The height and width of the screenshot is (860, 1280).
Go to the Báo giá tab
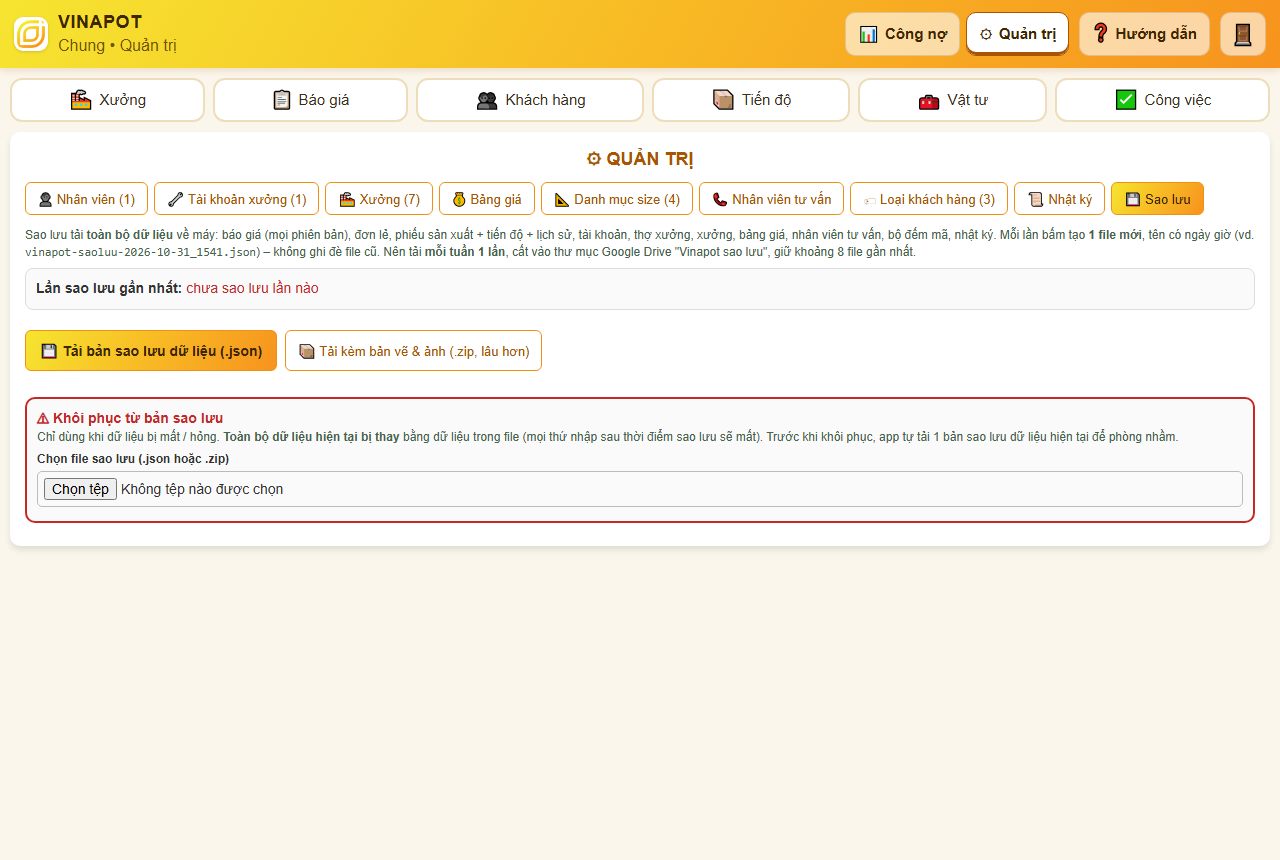pyautogui.click(x=310, y=100)
